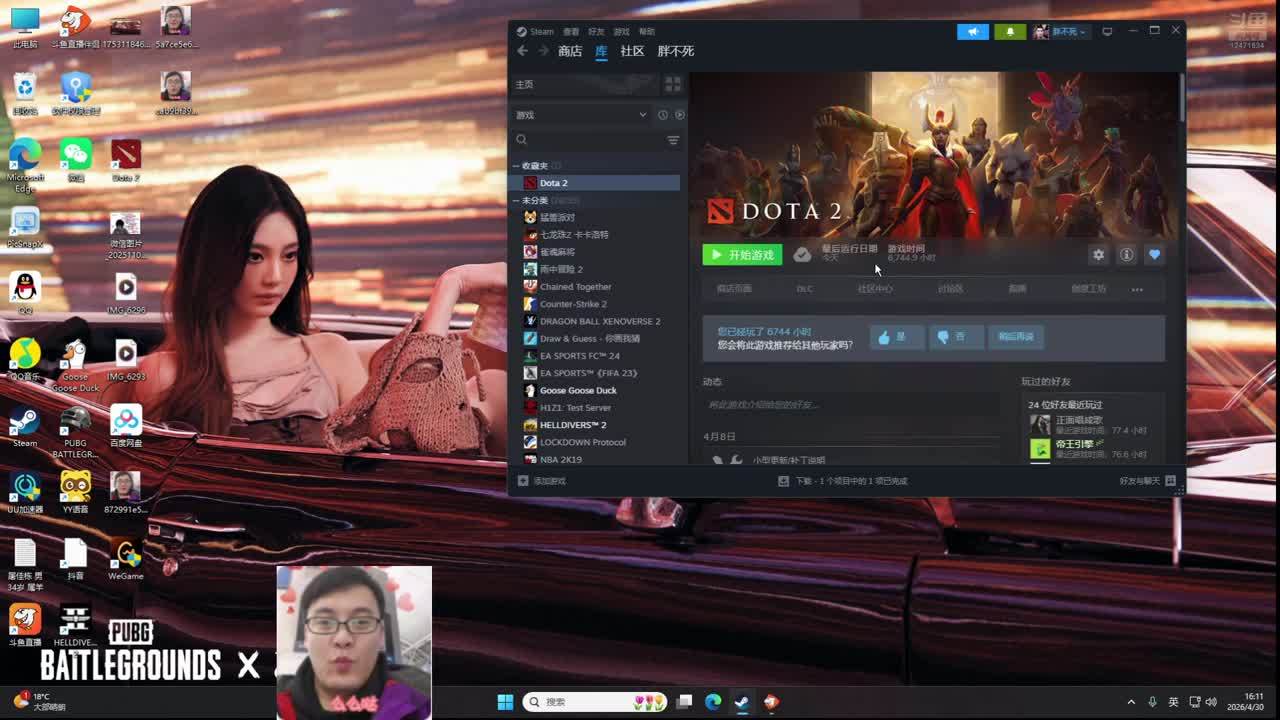Expand the 胖不死 account dropdown

point(1062,32)
